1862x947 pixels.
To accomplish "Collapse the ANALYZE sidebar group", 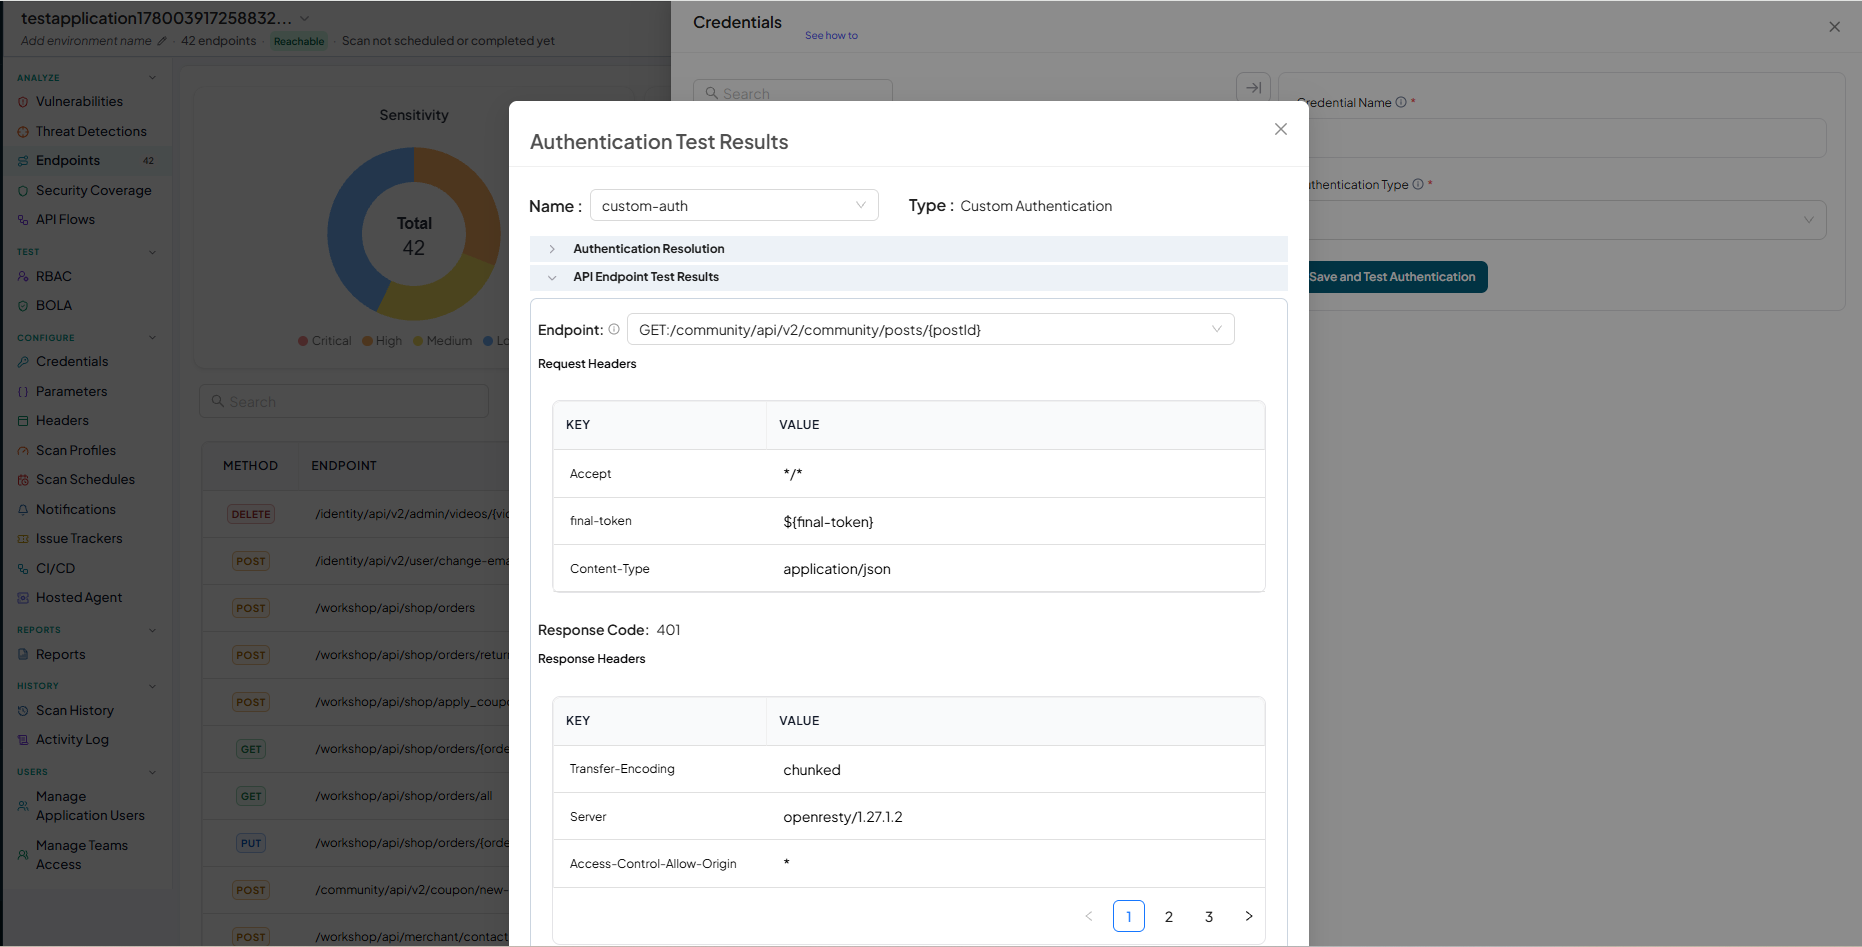I will coord(152,78).
